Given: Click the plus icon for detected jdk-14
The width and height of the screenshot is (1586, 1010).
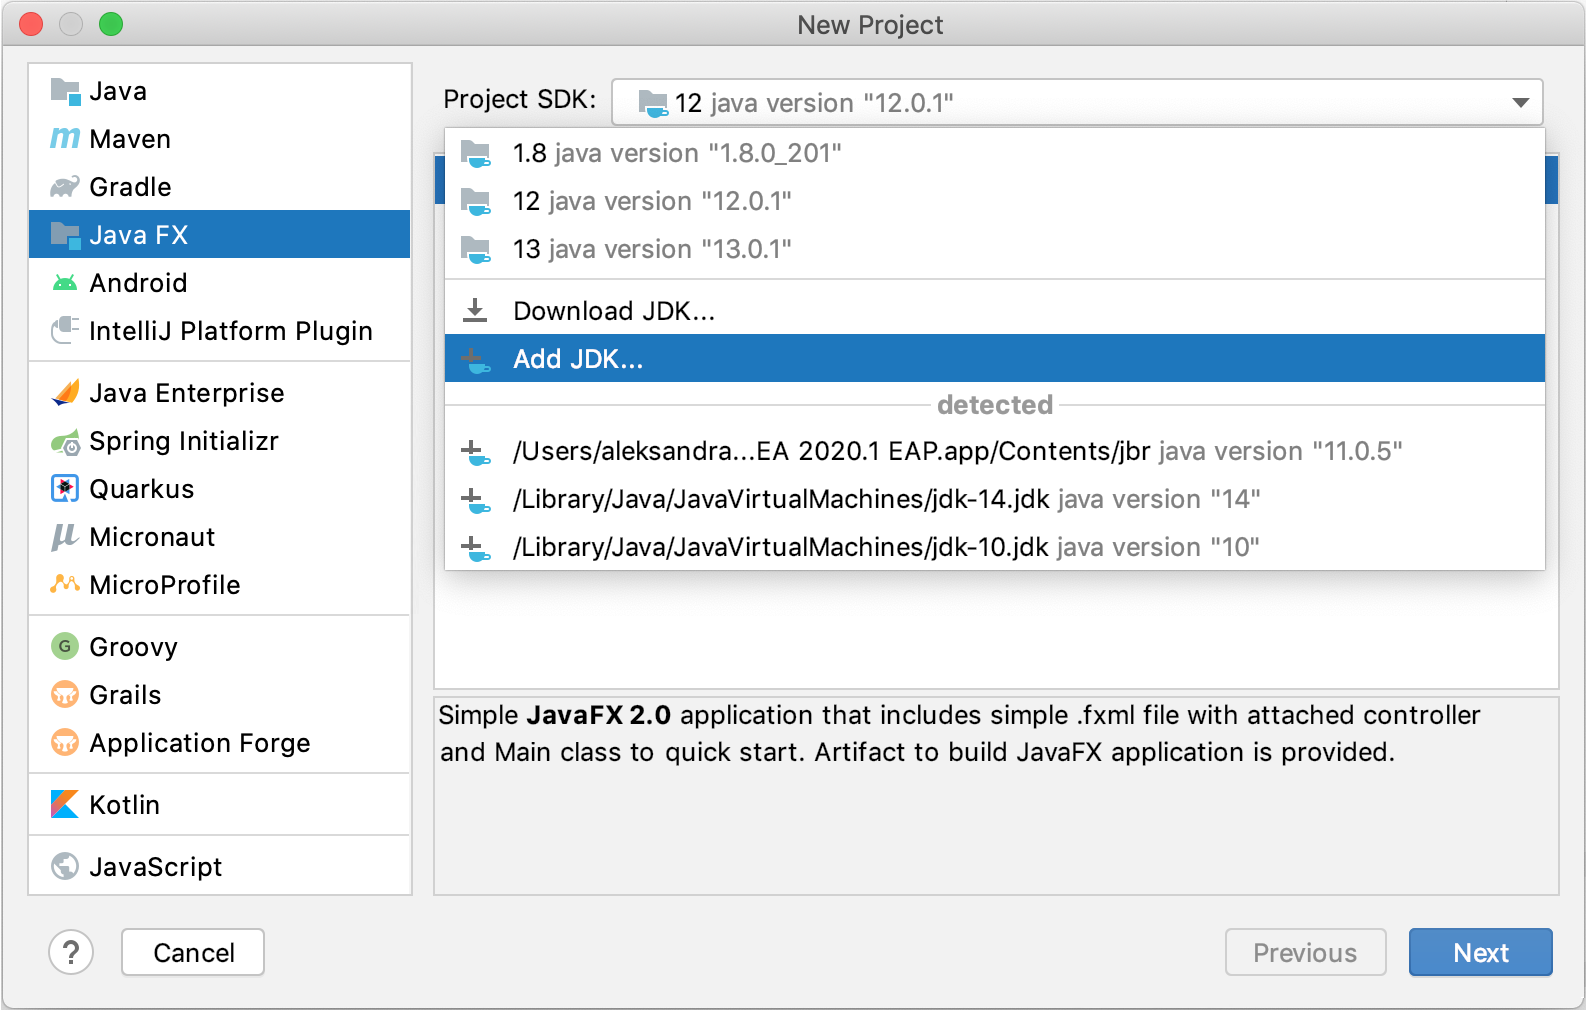Looking at the screenshot, I should (x=476, y=500).
